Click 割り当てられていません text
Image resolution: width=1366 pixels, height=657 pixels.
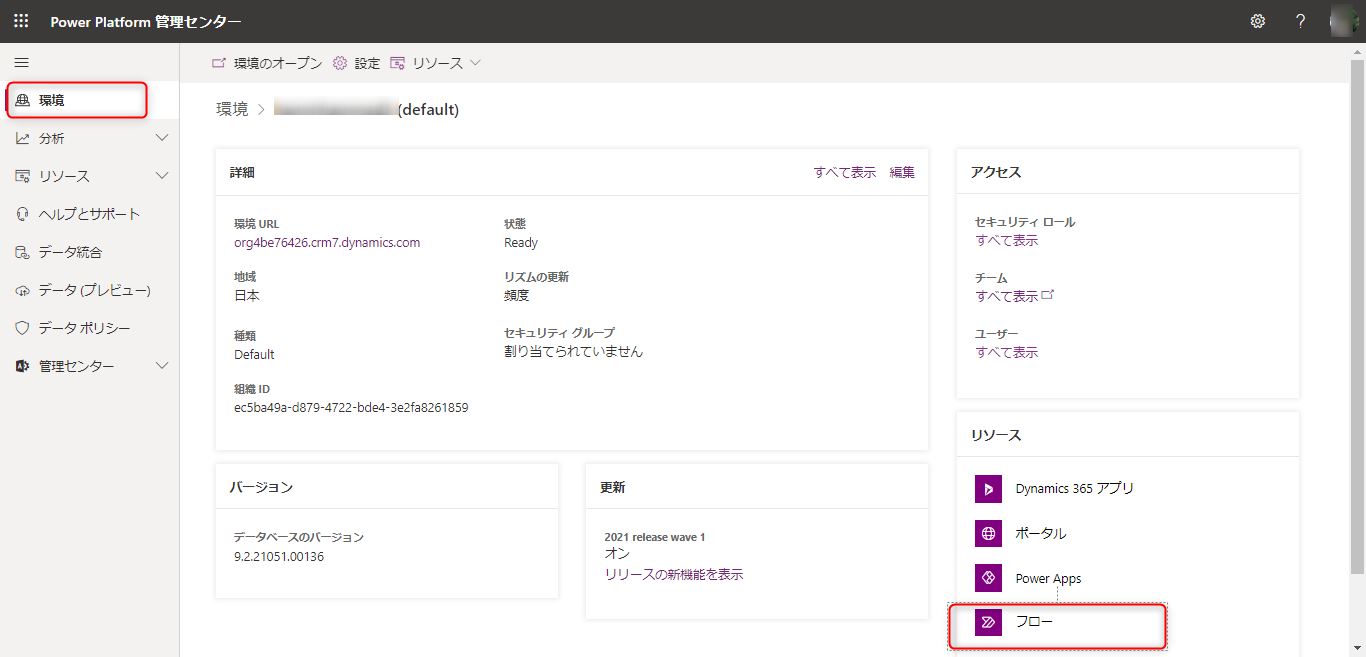pos(574,352)
